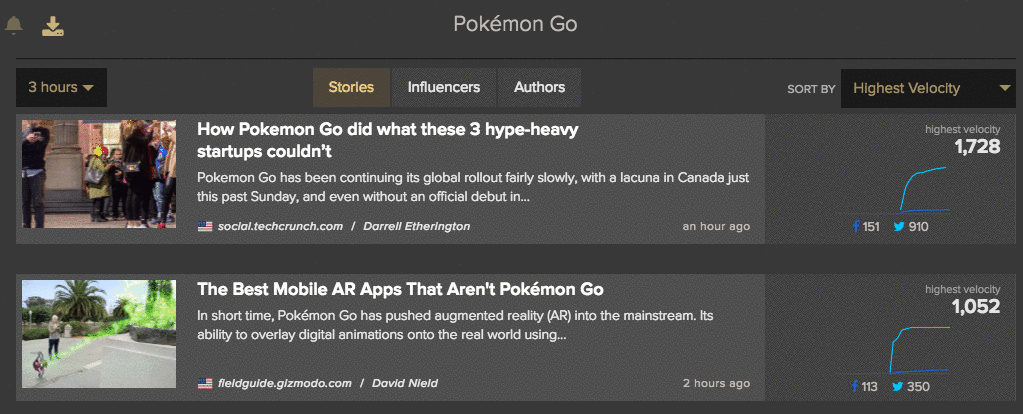Click Twitter icon showing 350 shares

[x=898, y=387]
